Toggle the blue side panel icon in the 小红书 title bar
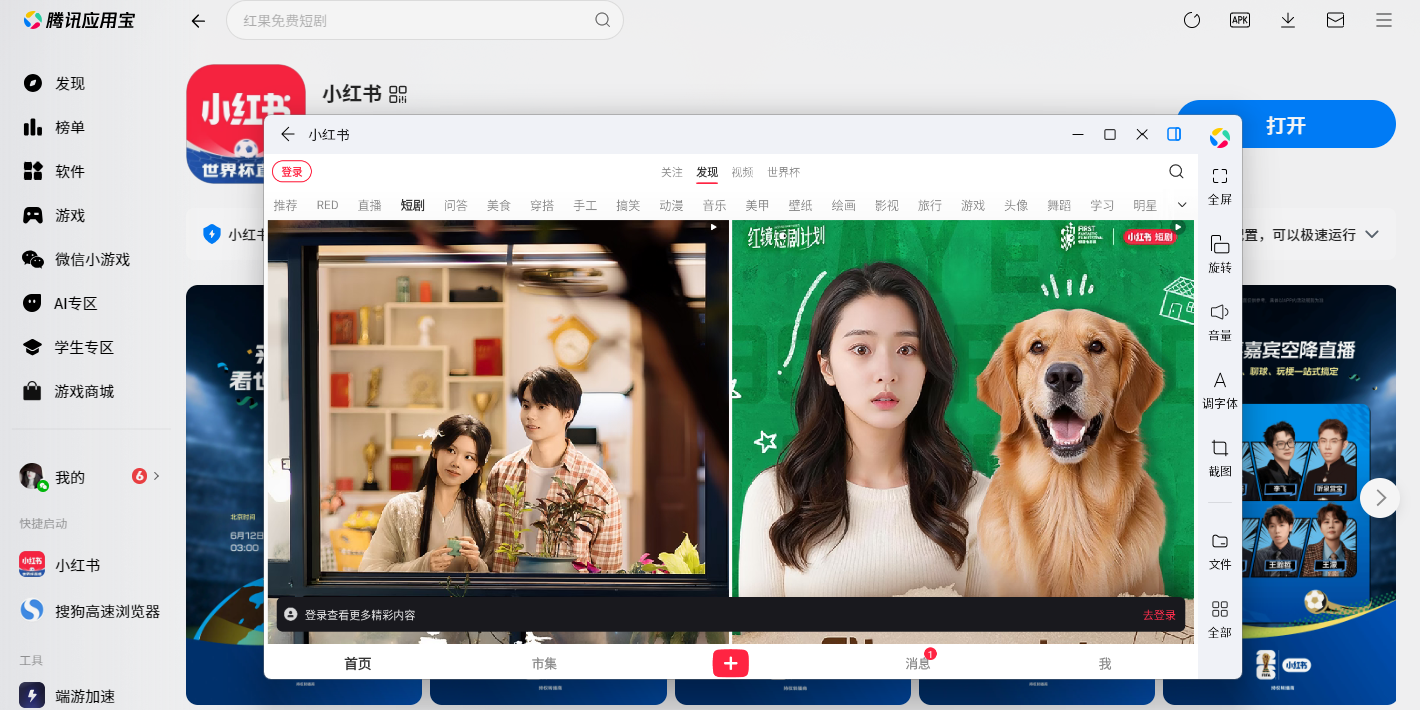Image resolution: width=1420 pixels, height=710 pixels. click(1174, 134)
